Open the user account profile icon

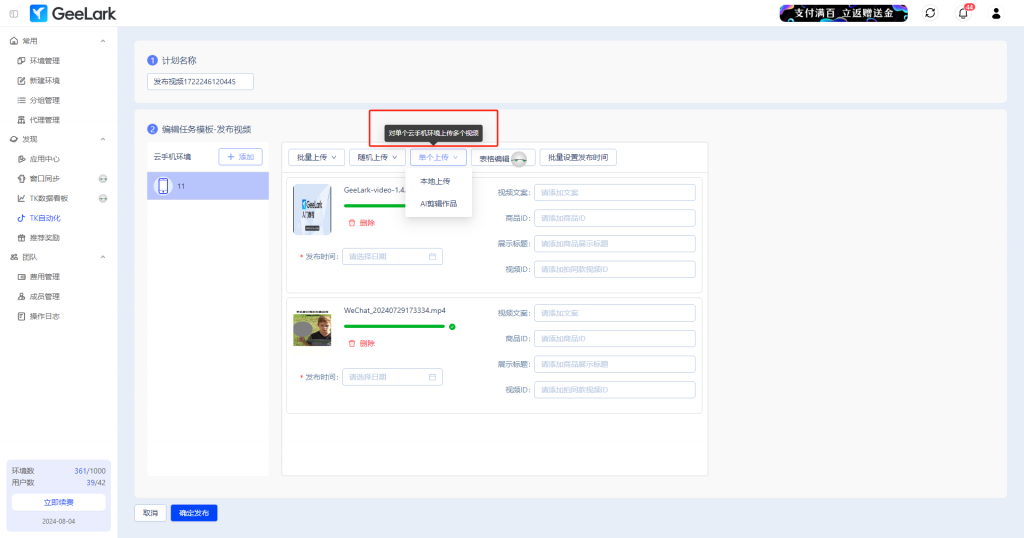coord(996,13)
